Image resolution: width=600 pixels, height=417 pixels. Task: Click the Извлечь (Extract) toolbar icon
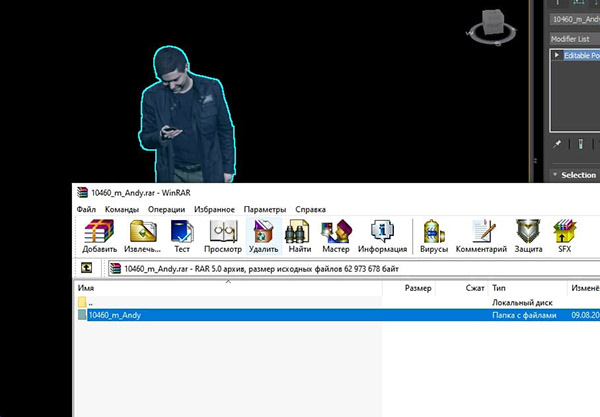click(141, 234)
